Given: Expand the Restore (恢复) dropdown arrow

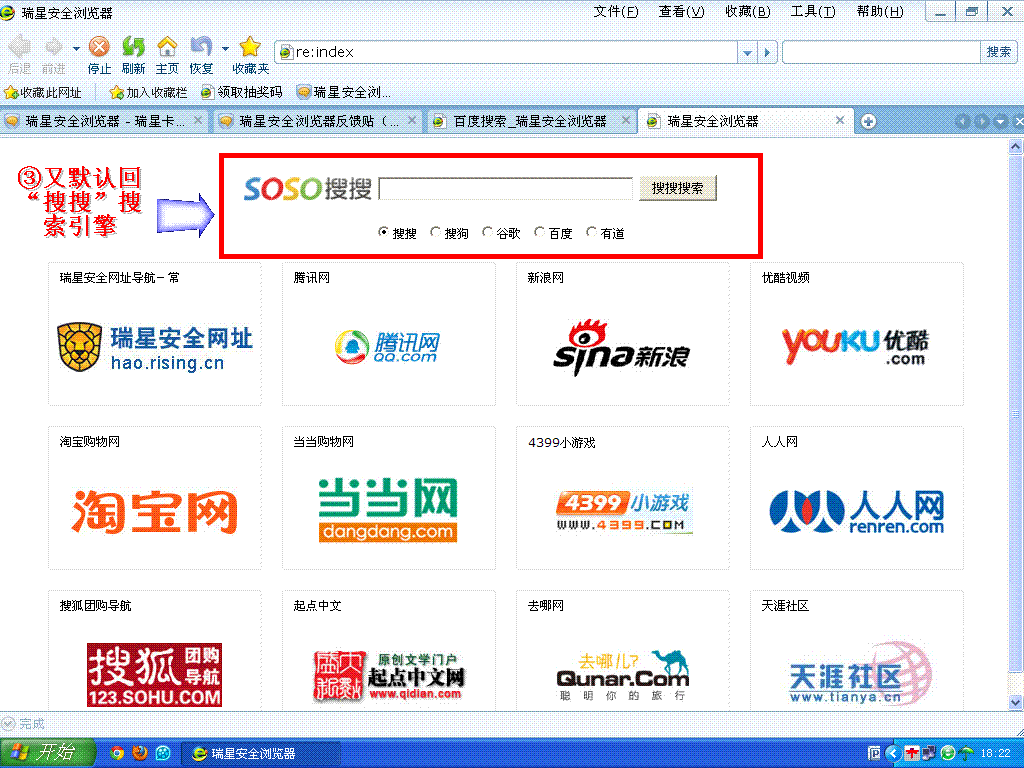Looking at the screenshot, I should [x=225, y=48].
